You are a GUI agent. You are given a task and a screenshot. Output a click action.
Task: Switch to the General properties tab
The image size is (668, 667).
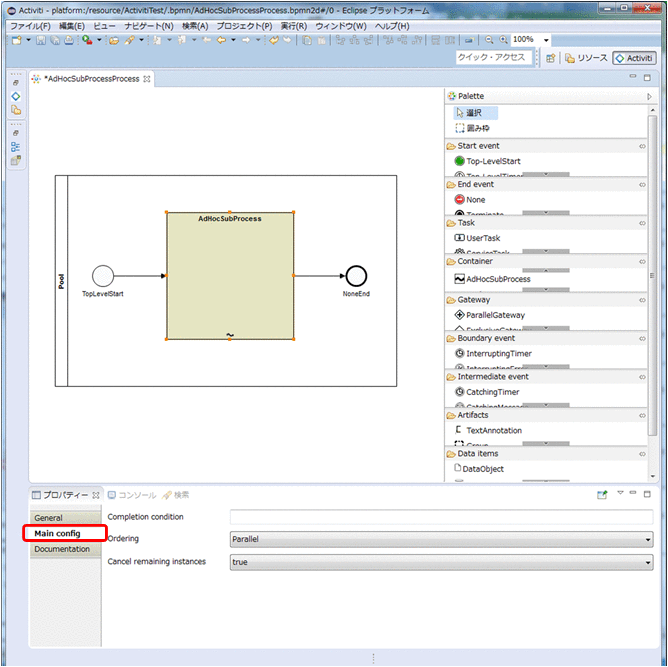coord(49,518)
